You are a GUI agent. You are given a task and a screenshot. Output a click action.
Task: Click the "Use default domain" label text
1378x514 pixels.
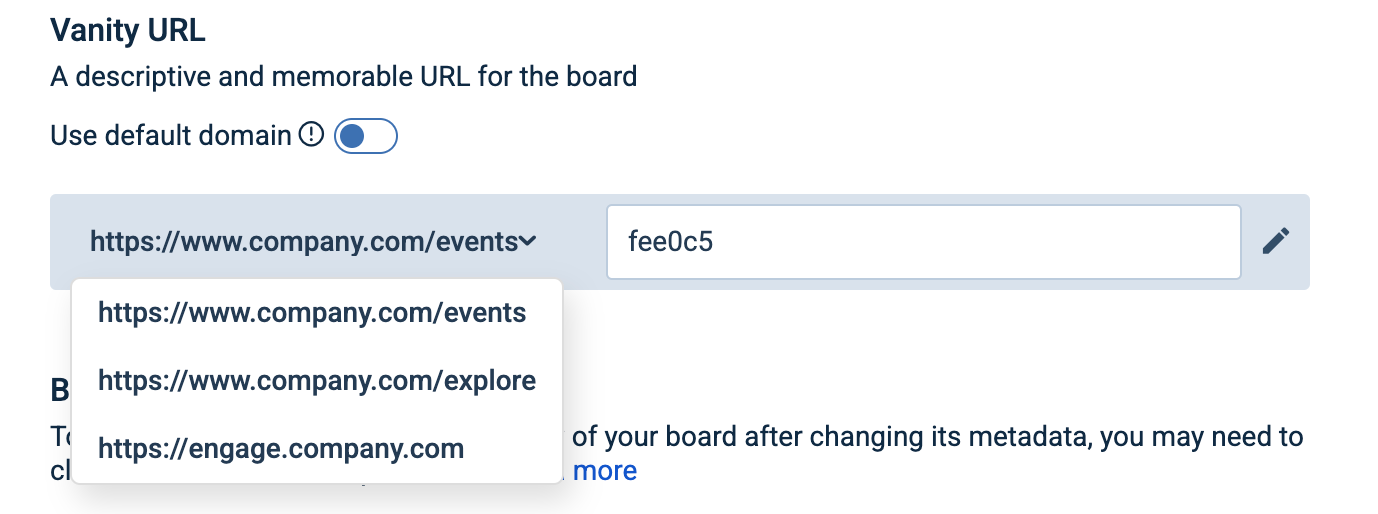click(x=171, y=135)
